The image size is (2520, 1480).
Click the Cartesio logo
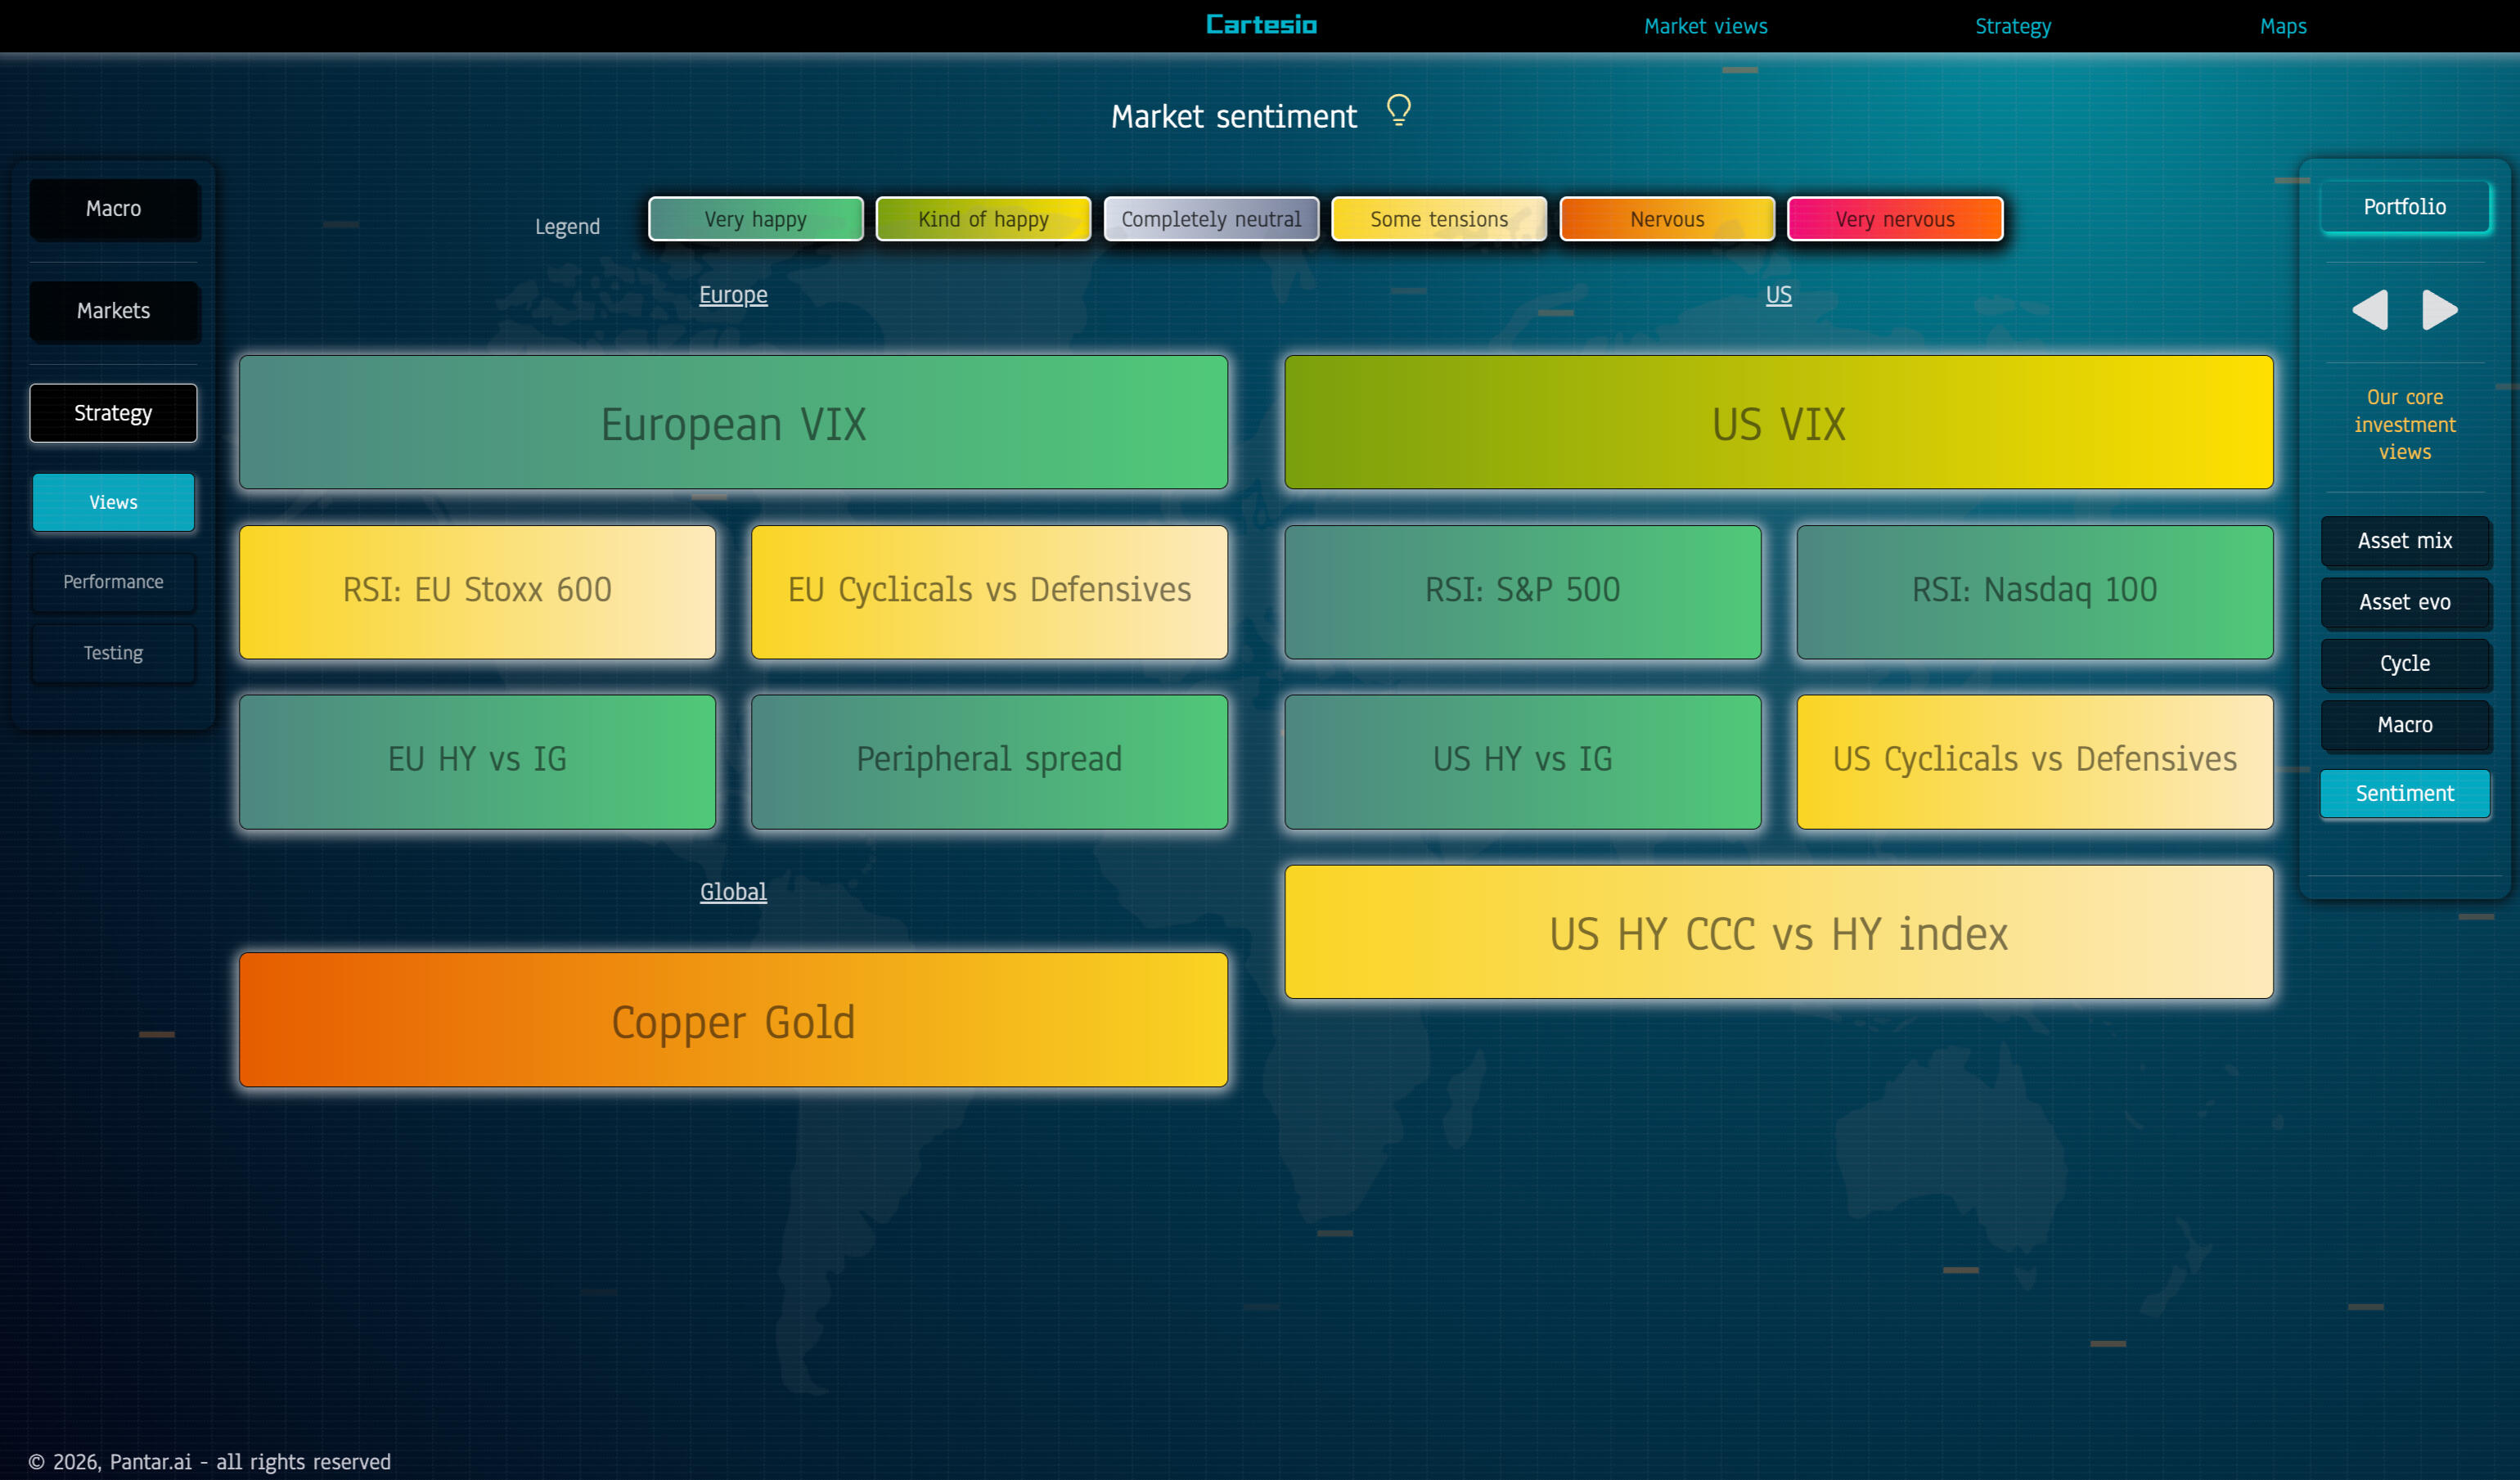pyautogui.click(x=1261, y=25)
